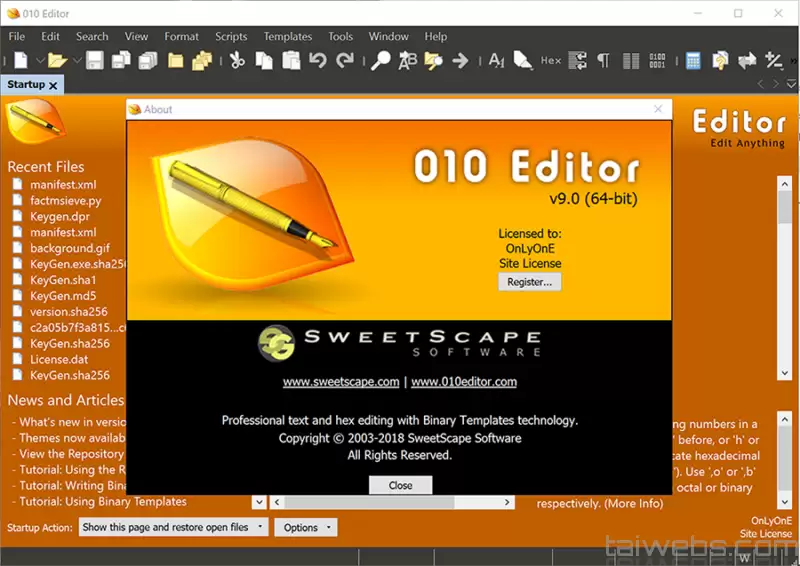Click the Copy toolbar icon

[264, 60]
